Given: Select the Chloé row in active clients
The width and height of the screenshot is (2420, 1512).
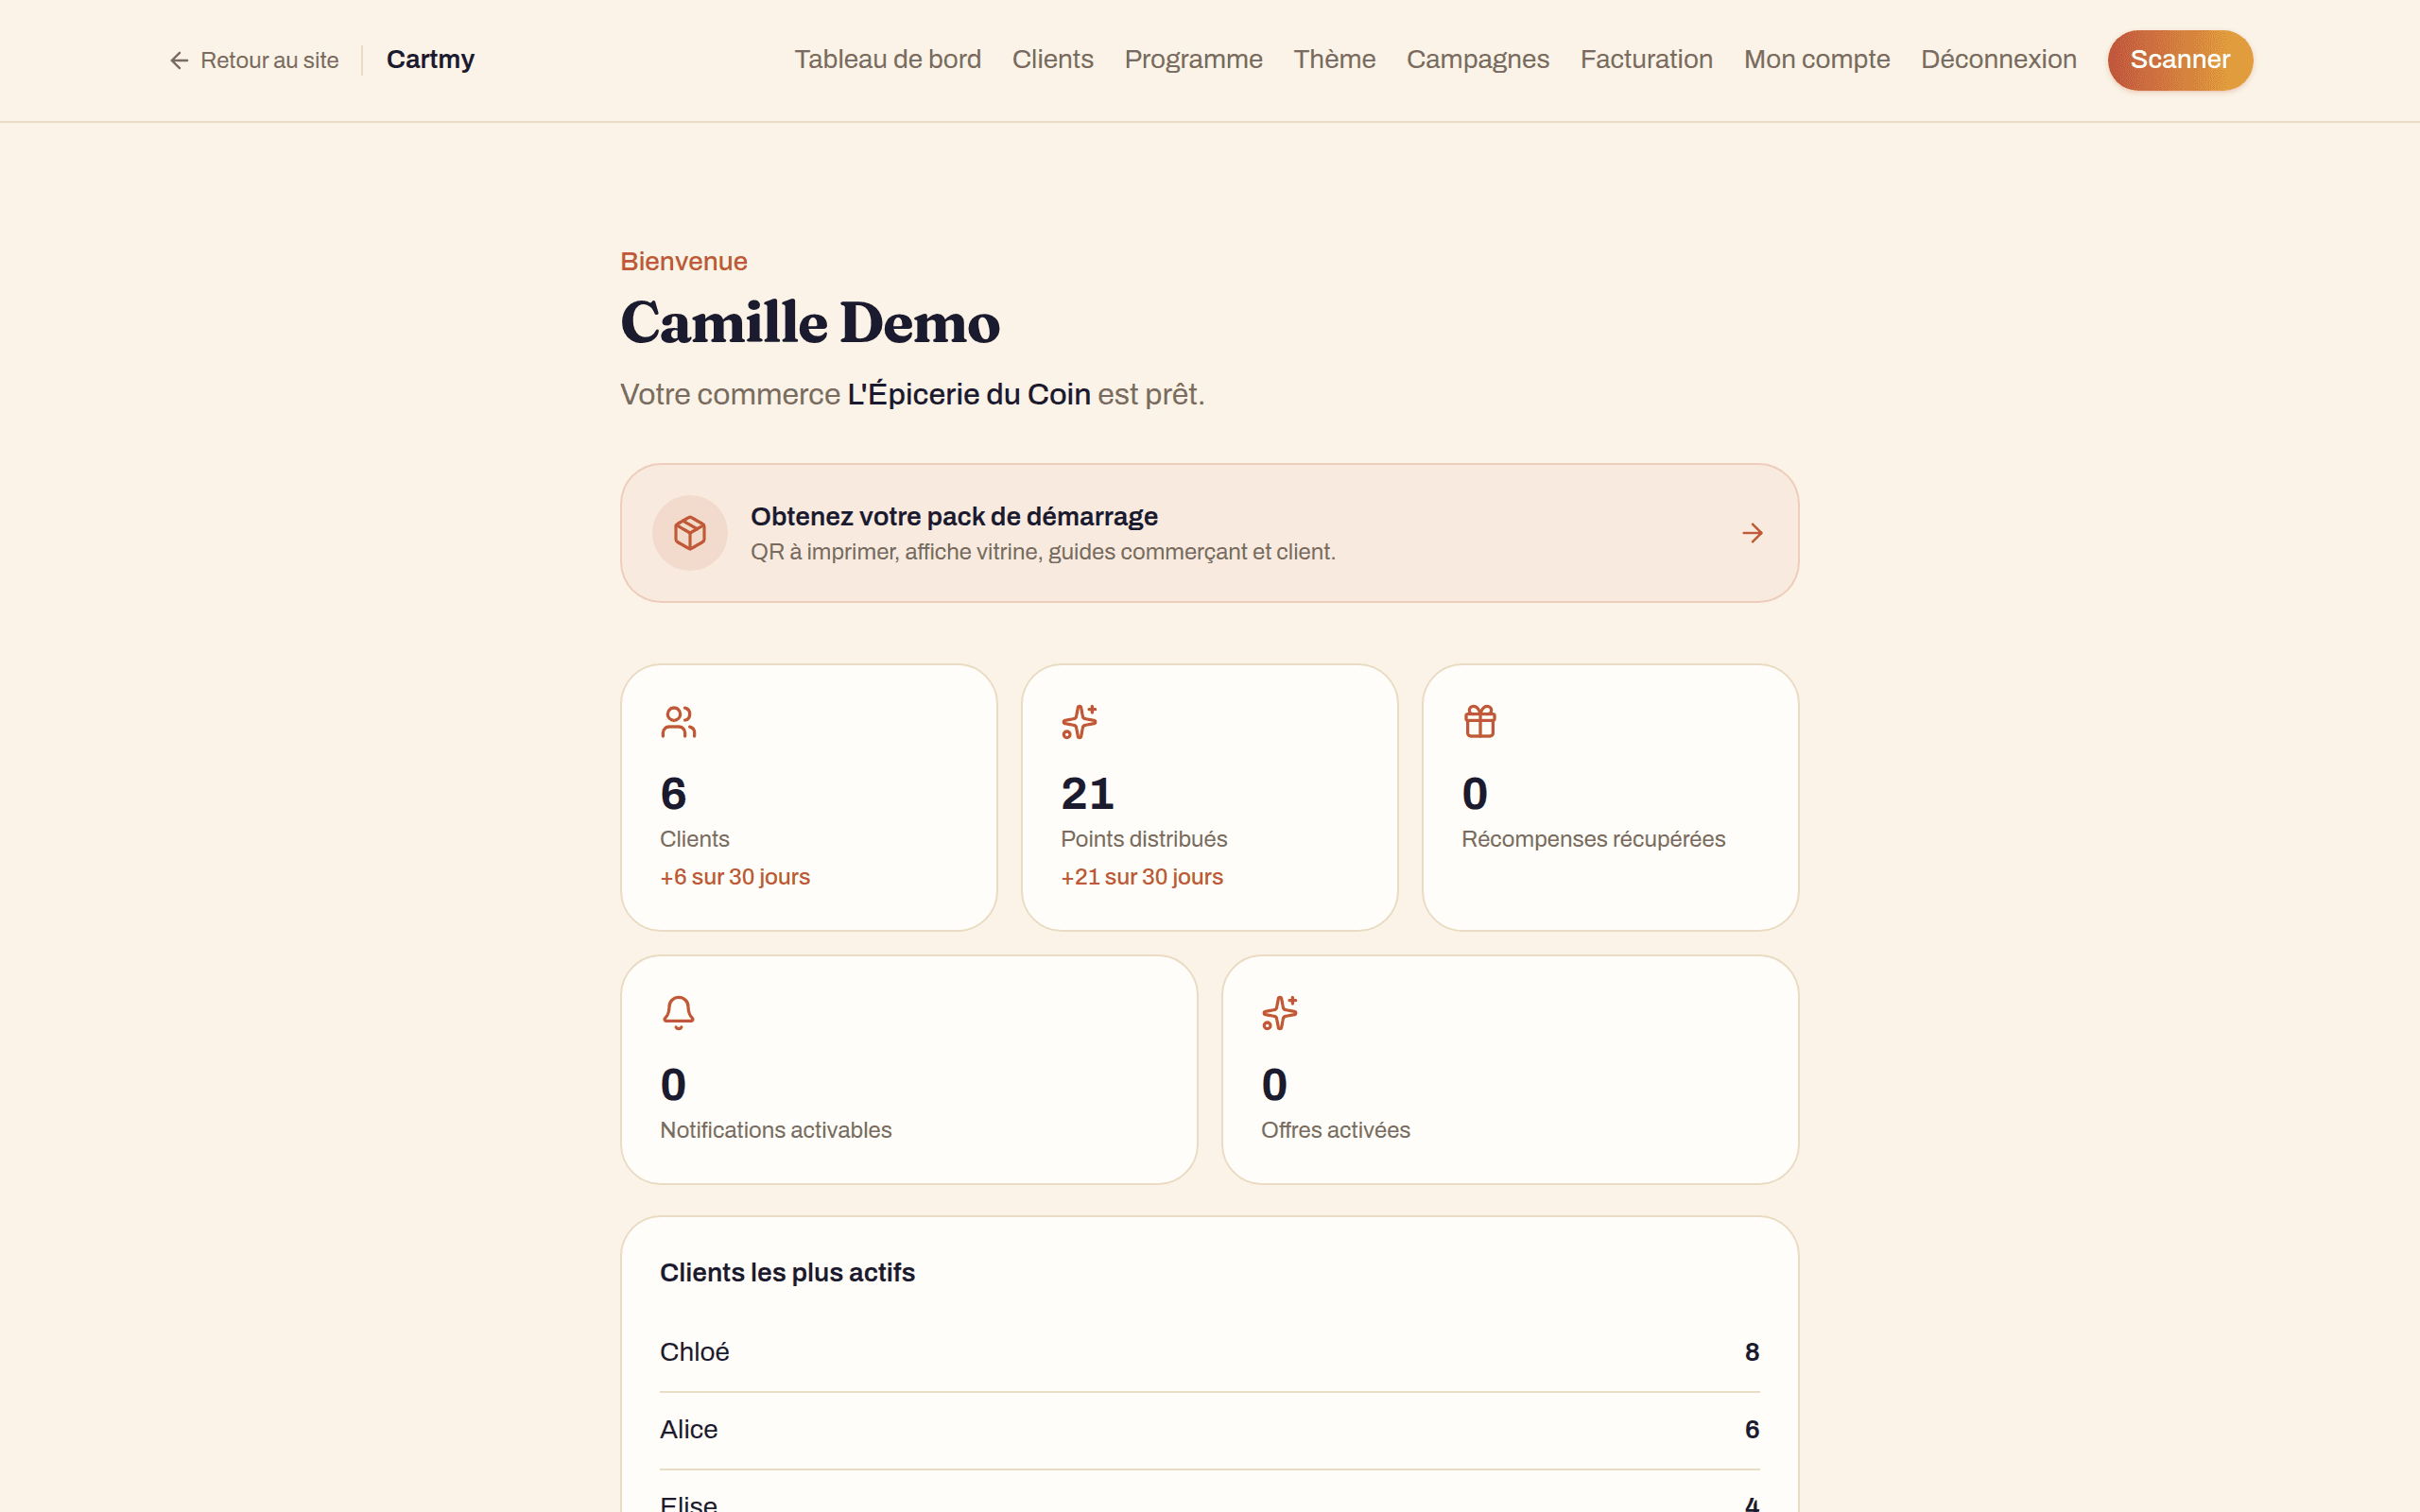Looking at the screenshot, I should (1209, 1352).
